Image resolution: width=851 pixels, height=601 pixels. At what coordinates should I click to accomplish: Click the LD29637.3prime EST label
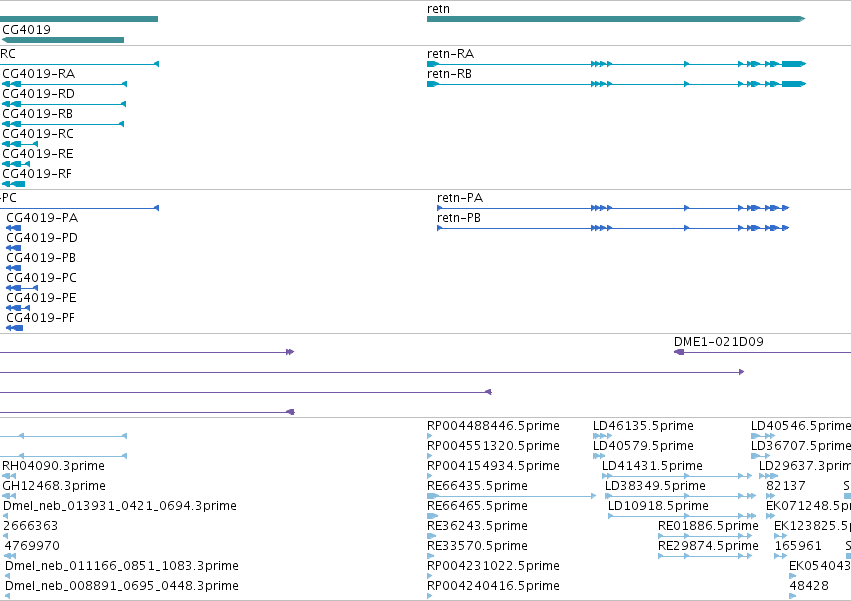click(805, 466)
